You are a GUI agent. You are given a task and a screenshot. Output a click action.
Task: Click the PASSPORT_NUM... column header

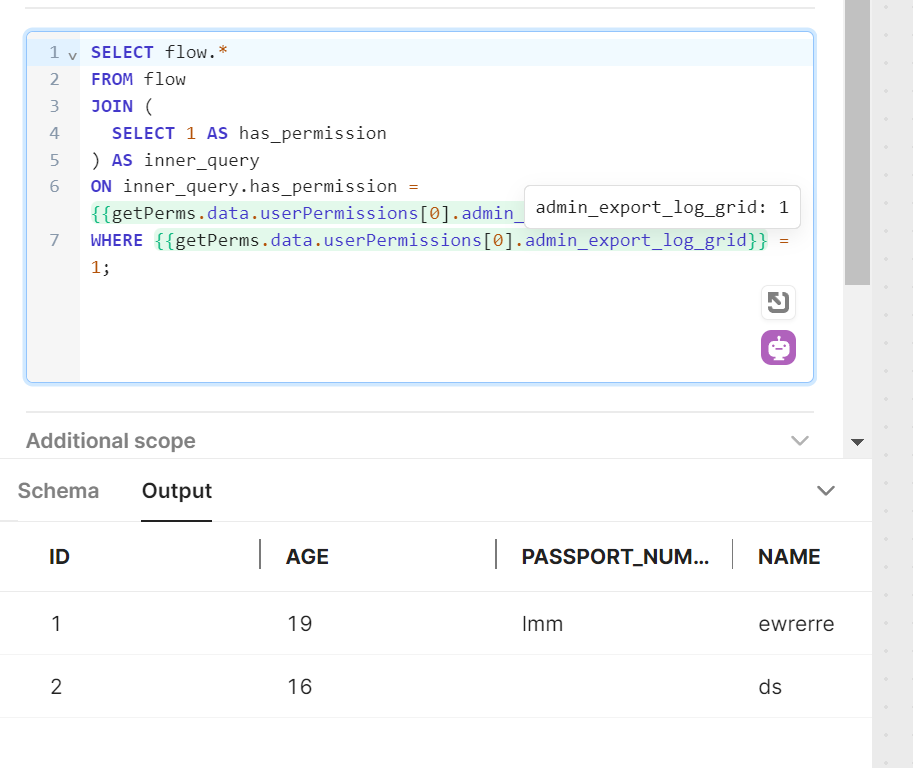[x=615, y=557]
